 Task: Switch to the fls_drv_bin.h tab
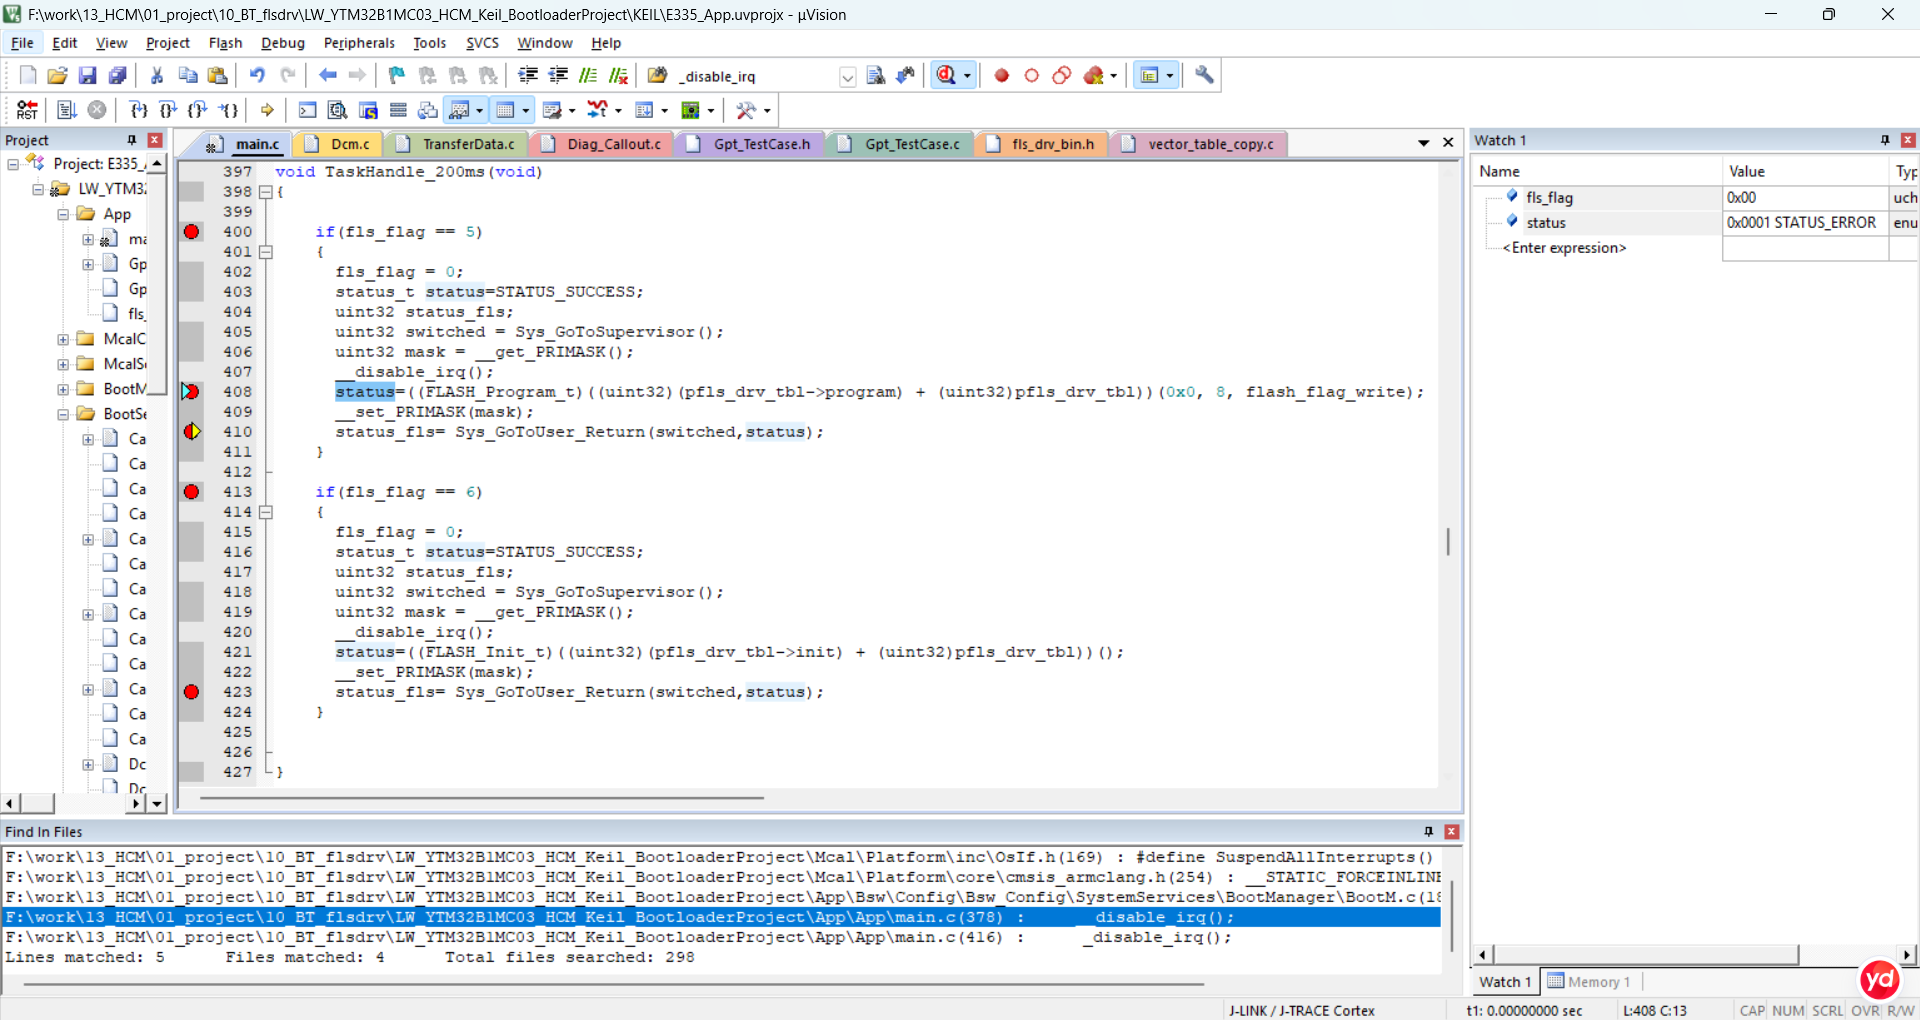(x=1043, y=144)
